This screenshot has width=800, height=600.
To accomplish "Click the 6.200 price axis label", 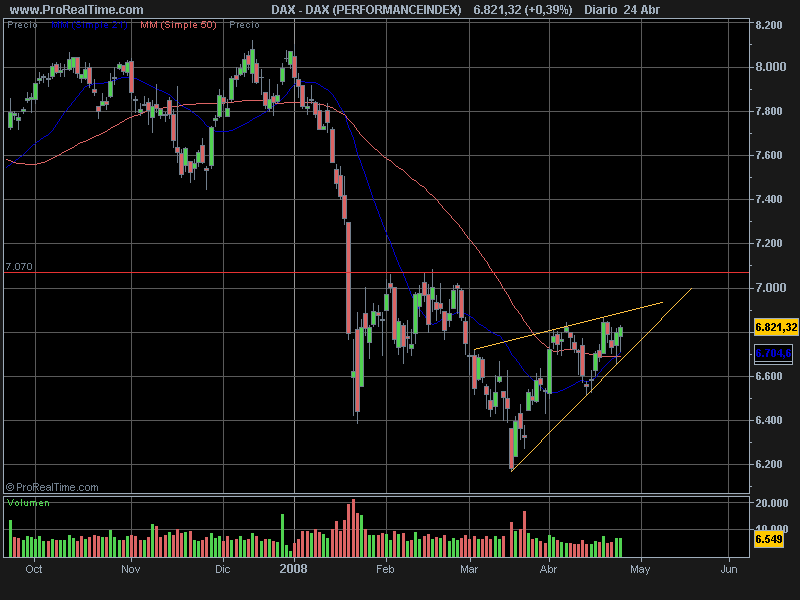I will pyautogui.click(x=769, y=464).
